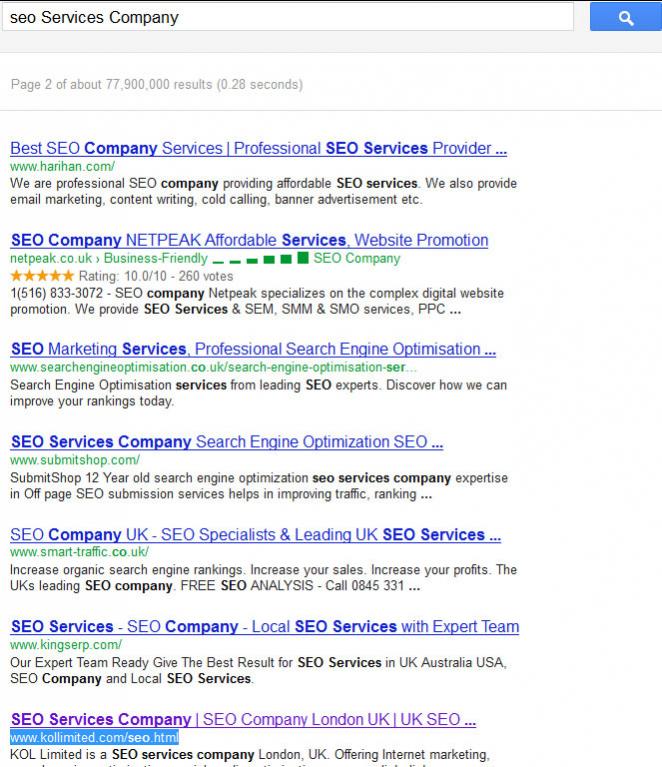This screenshot has height=767, width=662.
Task: Click snippet 'Our Expert Team Ready Give The Best'
Action: pyautogui.click(x=258, y=671)
